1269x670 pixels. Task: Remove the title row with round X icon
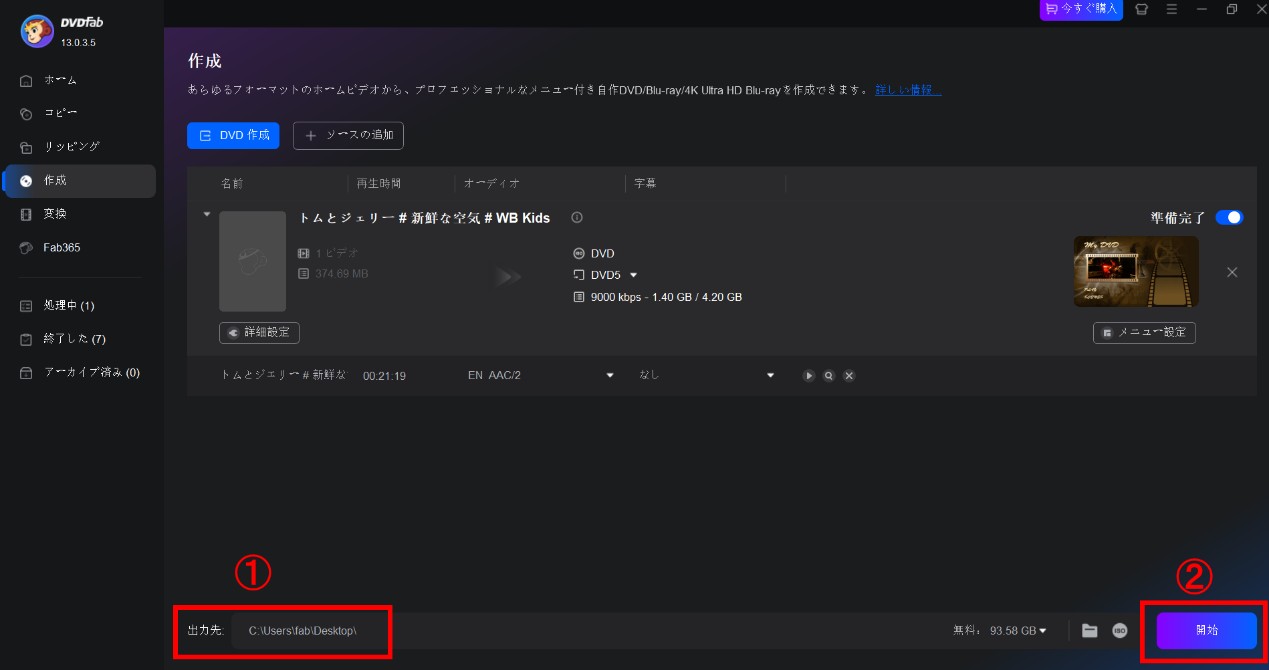849,375
